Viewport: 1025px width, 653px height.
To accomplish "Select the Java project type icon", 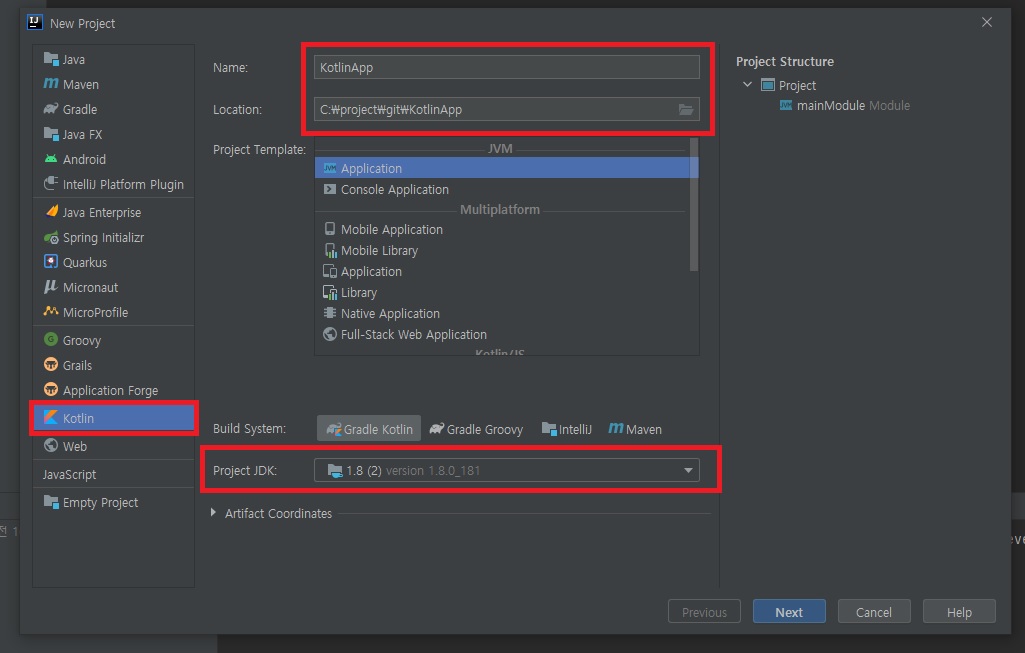I will tap(51, 59).
